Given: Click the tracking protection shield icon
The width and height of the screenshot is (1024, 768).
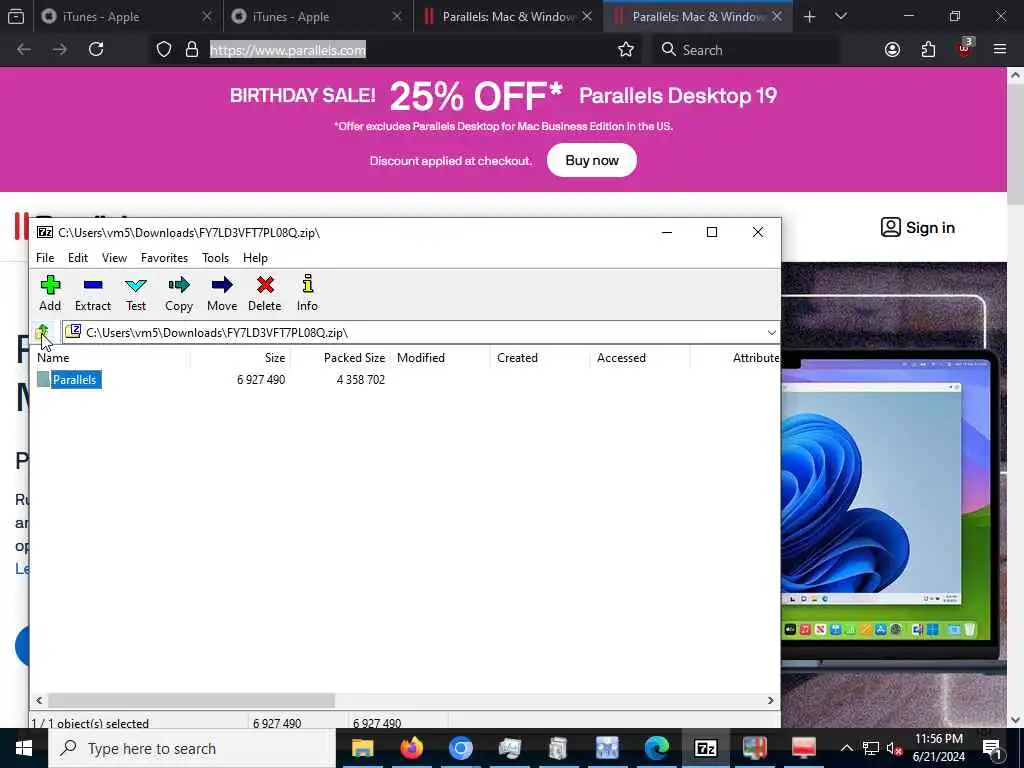Looking at the screenshot, I should point(164,50).
